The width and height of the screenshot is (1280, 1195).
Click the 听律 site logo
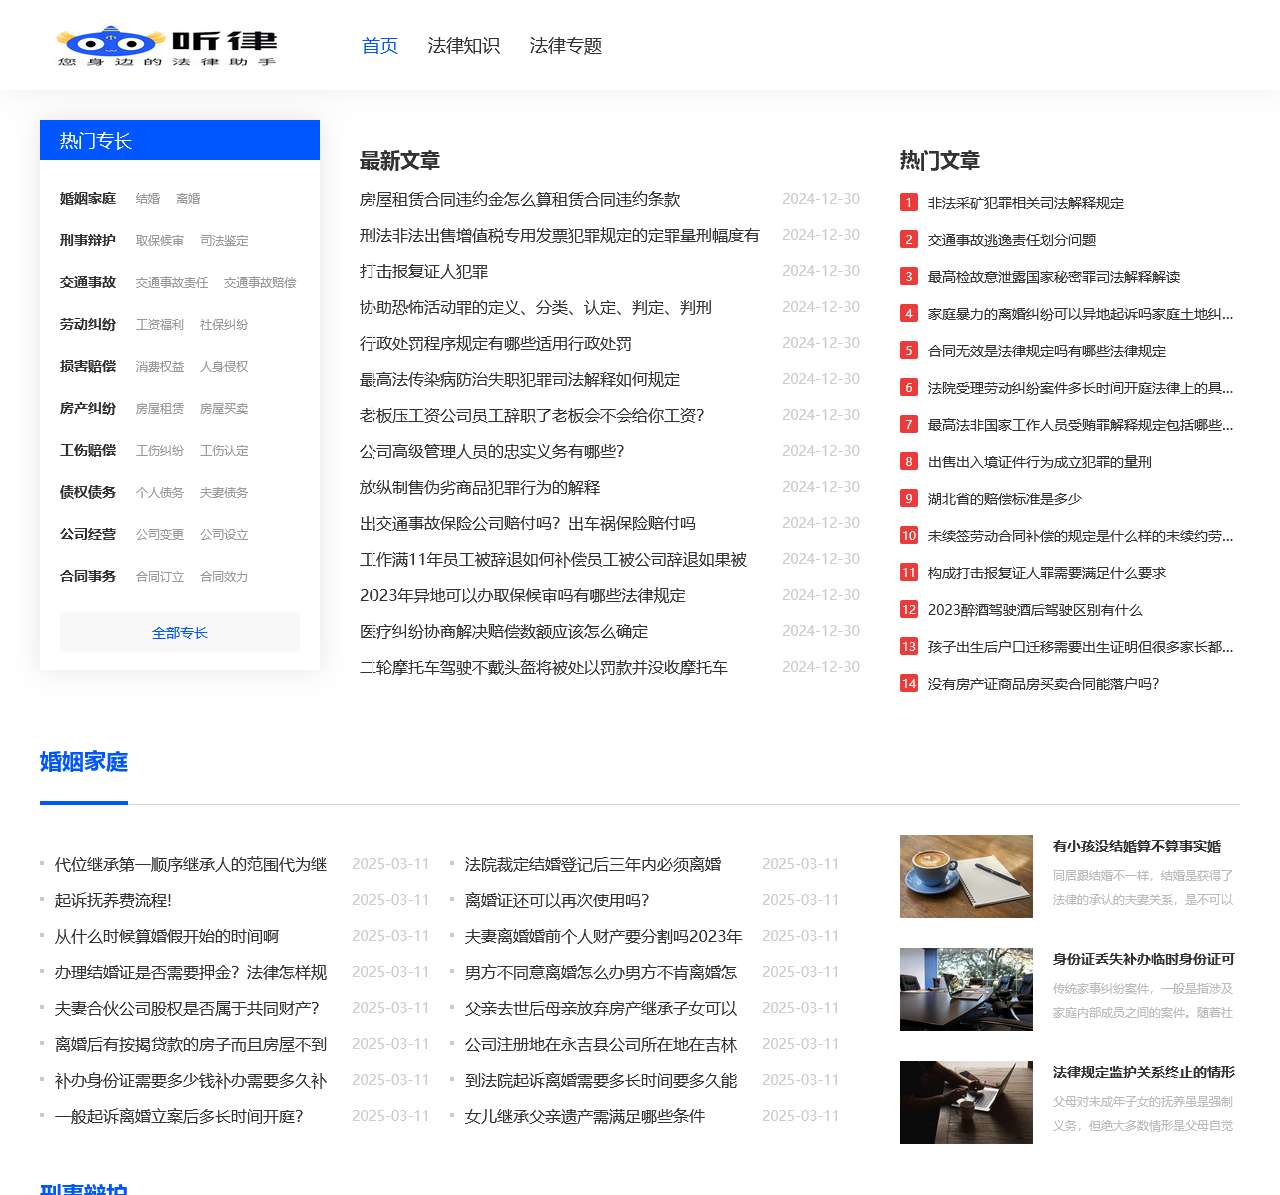[166, 46]
